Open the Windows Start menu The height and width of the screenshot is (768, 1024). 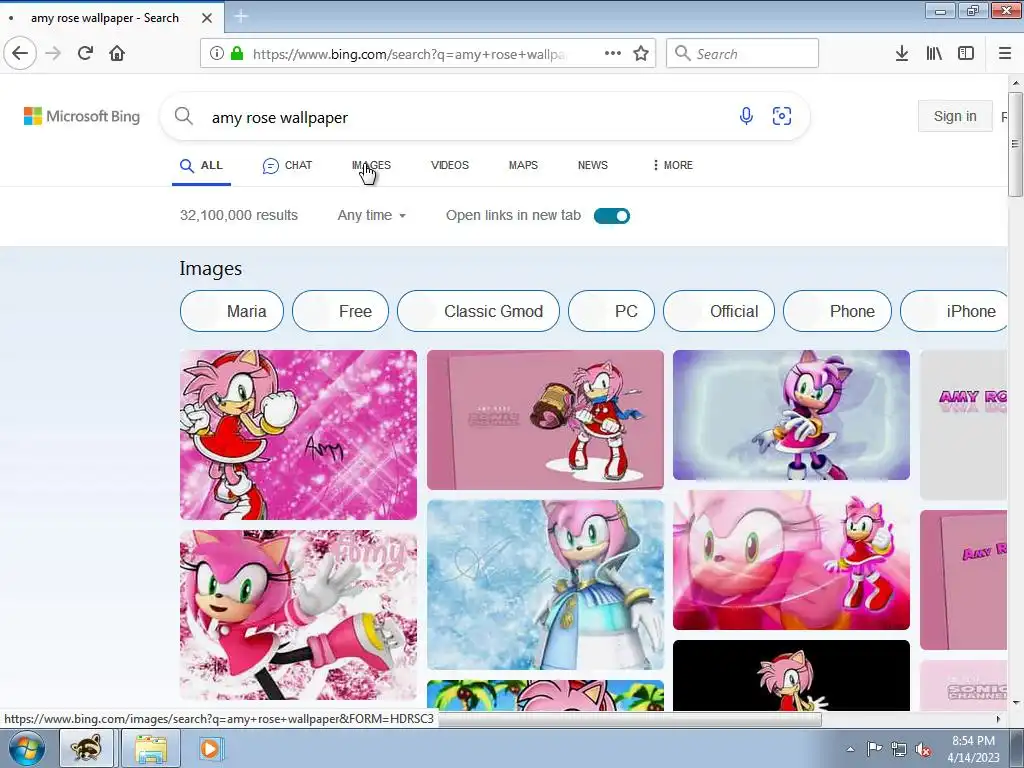point(27,748)
